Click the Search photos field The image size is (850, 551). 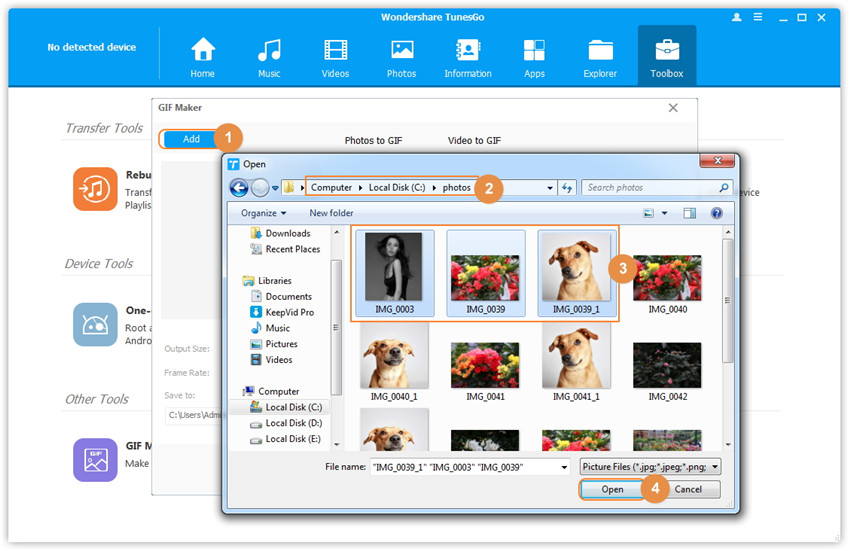coord(651,188)
